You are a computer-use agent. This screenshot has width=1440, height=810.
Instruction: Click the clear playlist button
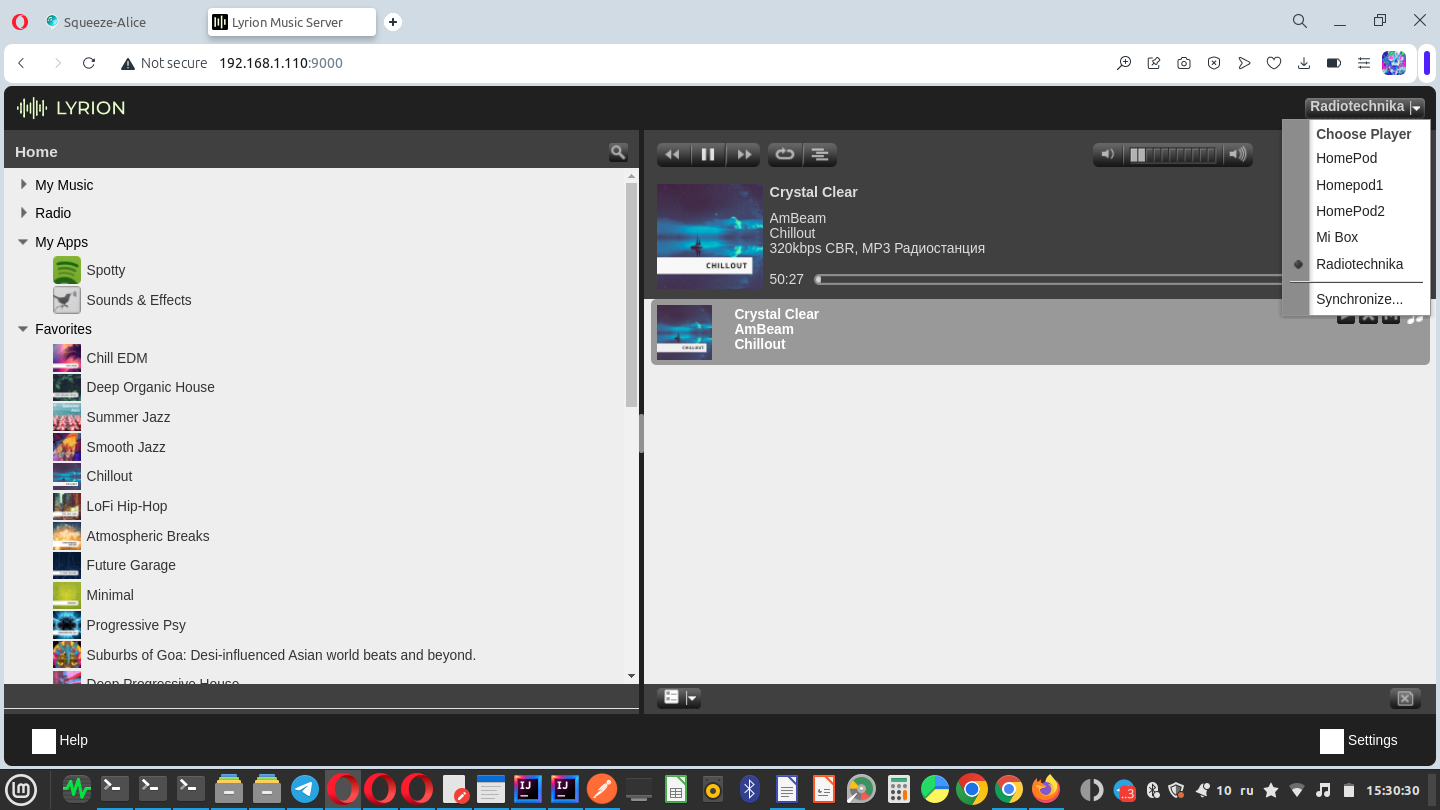point(1405,698)
